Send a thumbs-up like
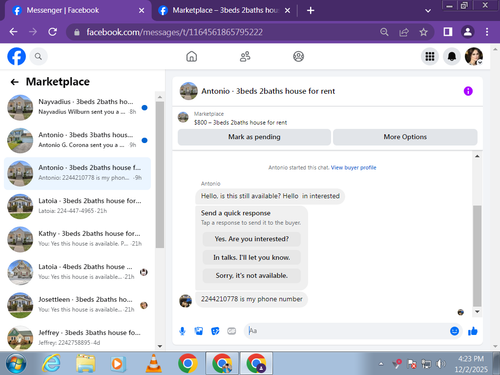500x375 pixels. point(473,331)
